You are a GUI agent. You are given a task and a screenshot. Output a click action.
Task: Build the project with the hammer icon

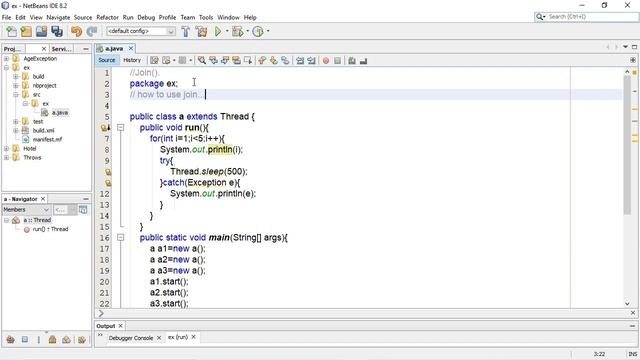[x=186, y=31]
